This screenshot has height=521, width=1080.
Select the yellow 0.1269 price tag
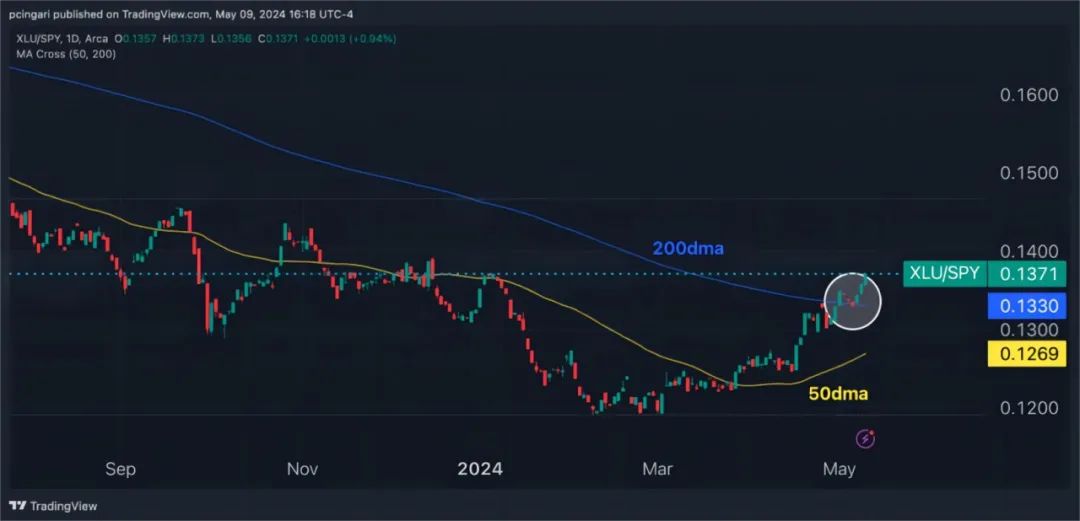1027,354
